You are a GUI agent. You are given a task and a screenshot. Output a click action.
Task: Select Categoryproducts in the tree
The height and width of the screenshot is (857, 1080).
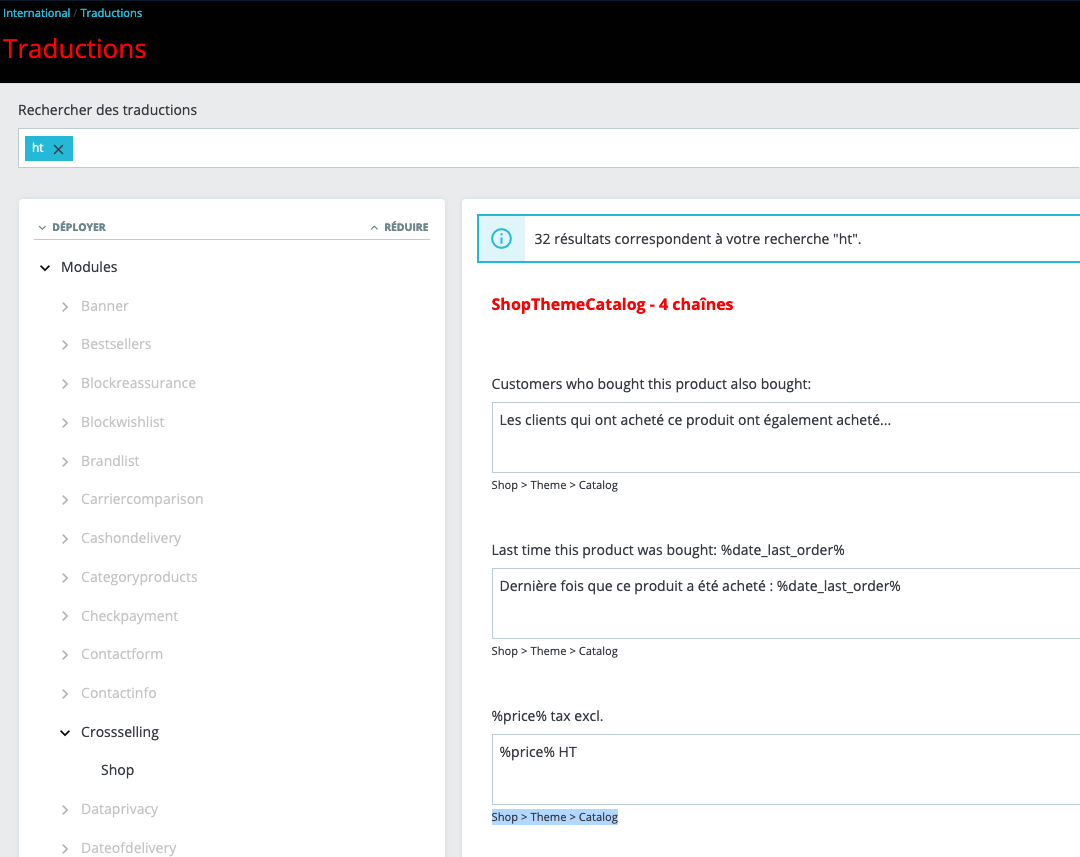click(x=139, y=577)
